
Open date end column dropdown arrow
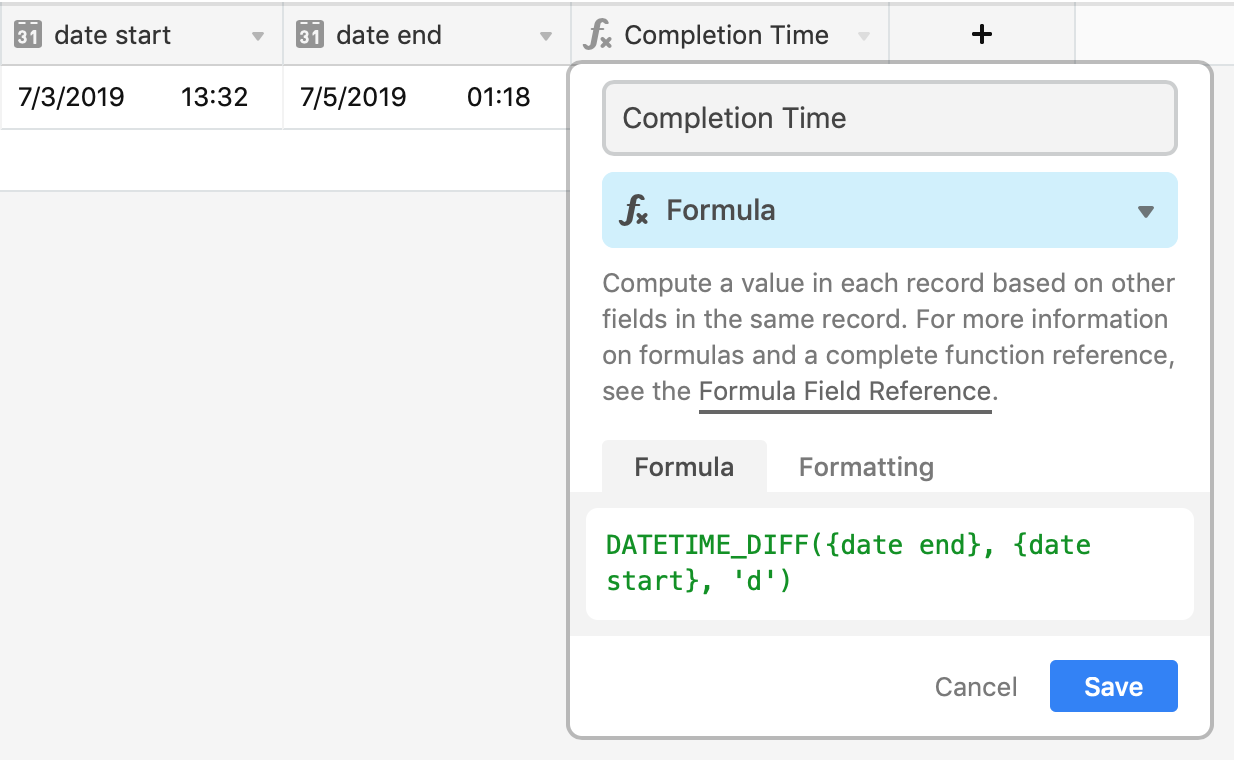click(x=546, y=37)
